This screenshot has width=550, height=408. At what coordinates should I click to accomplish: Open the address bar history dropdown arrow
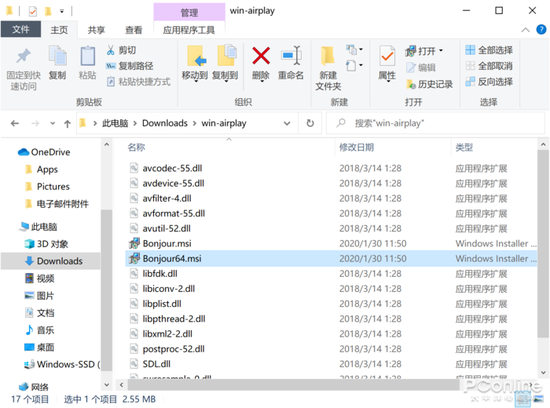tap(287, 123)
